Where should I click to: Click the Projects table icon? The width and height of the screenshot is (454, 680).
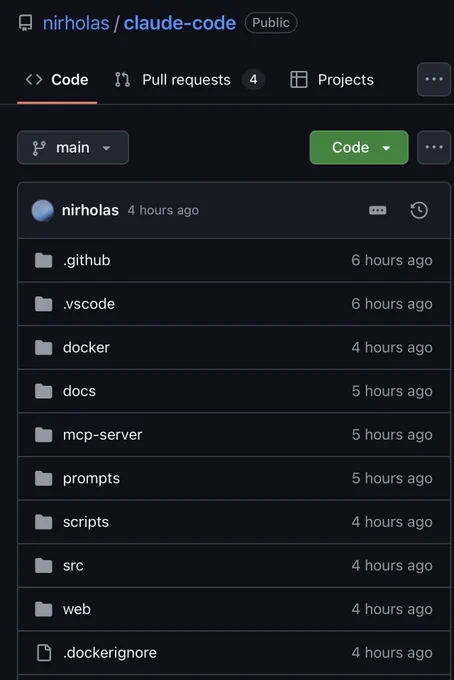point(299,80)
